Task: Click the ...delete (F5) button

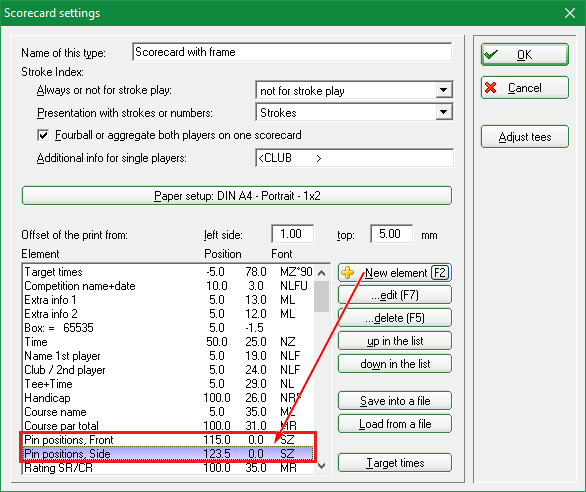Action: click(395, 318)
